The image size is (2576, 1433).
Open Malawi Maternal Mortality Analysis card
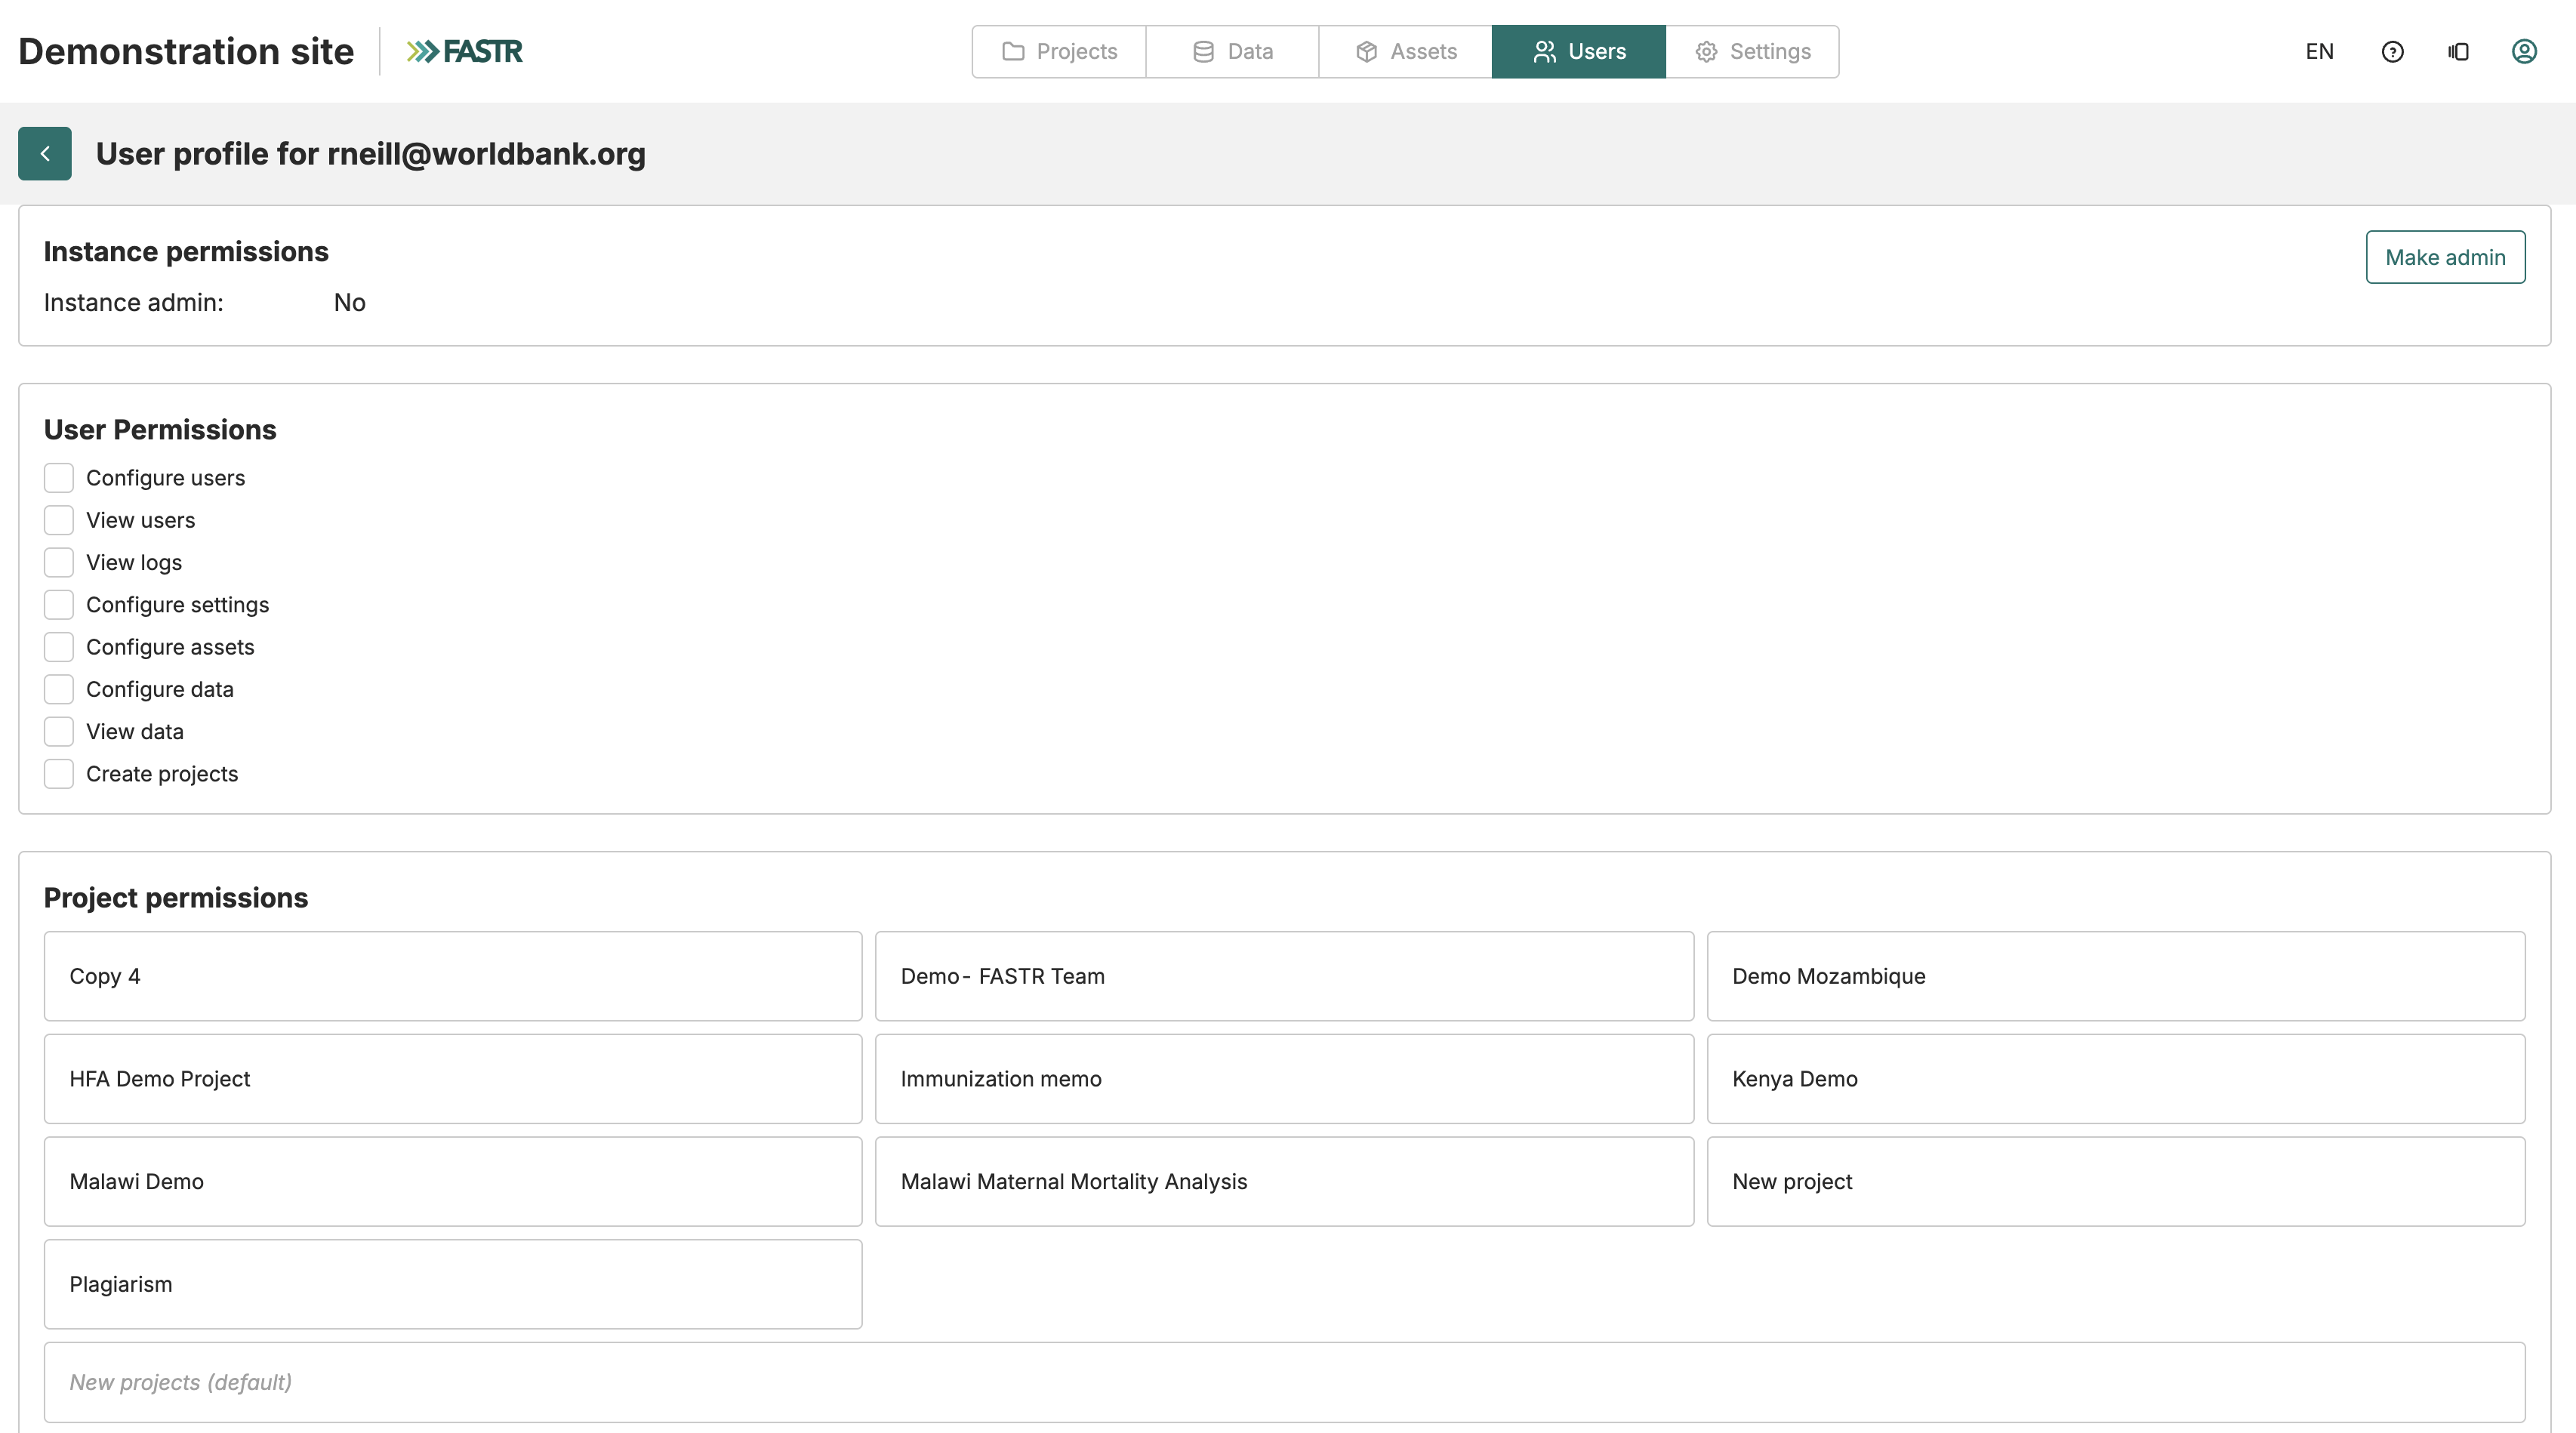click(1284, 1182)
